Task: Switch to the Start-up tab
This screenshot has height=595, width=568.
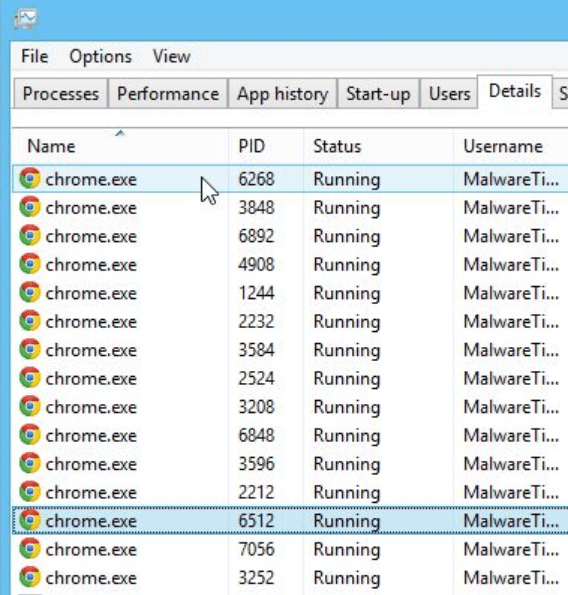Action: [x=378, y=94]
